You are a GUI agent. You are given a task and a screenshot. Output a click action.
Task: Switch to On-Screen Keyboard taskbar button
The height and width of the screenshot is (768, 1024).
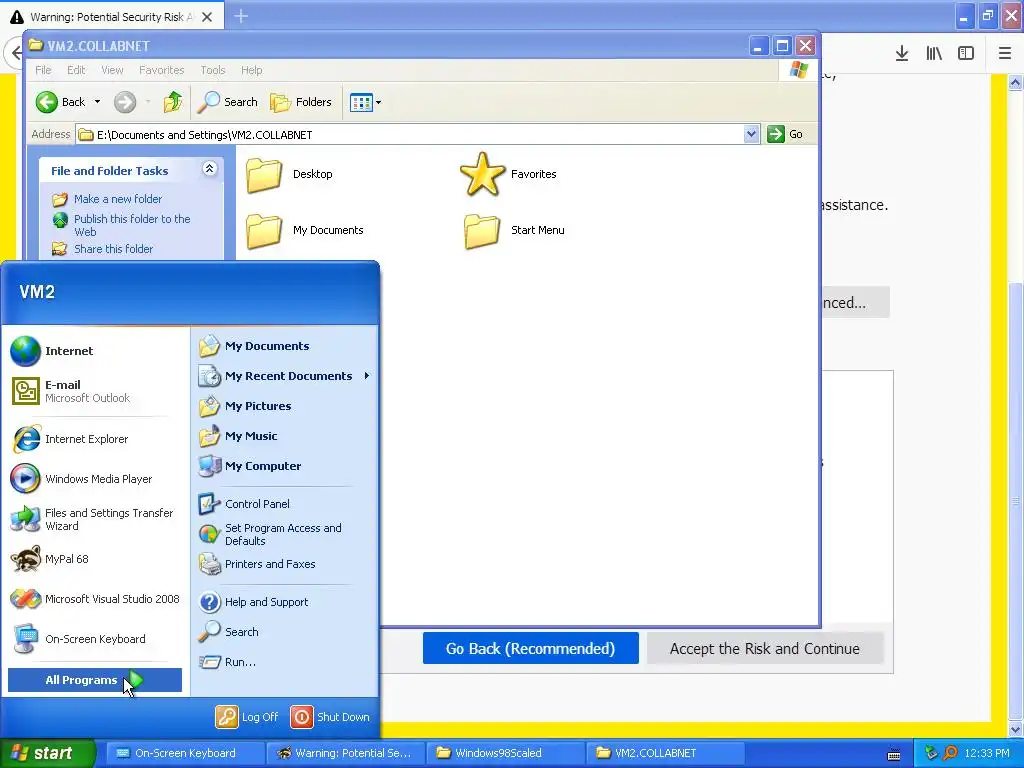click(185, 753)
